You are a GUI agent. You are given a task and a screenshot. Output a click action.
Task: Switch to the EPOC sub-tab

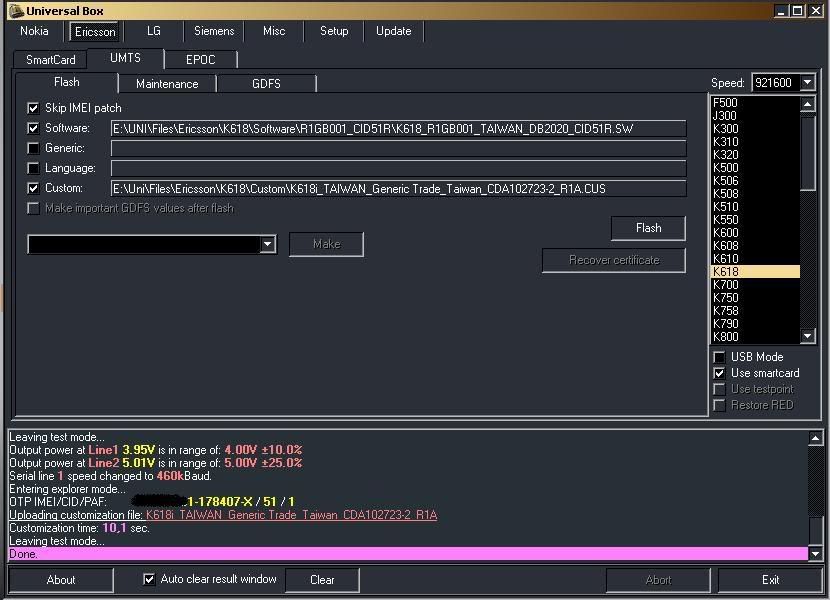click(201, 60)
